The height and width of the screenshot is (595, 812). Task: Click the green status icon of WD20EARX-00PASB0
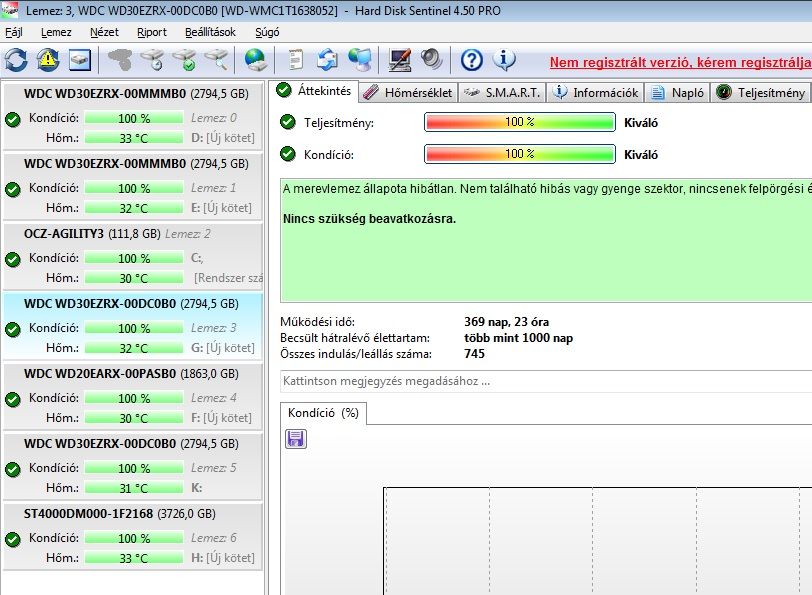point(12,399)
